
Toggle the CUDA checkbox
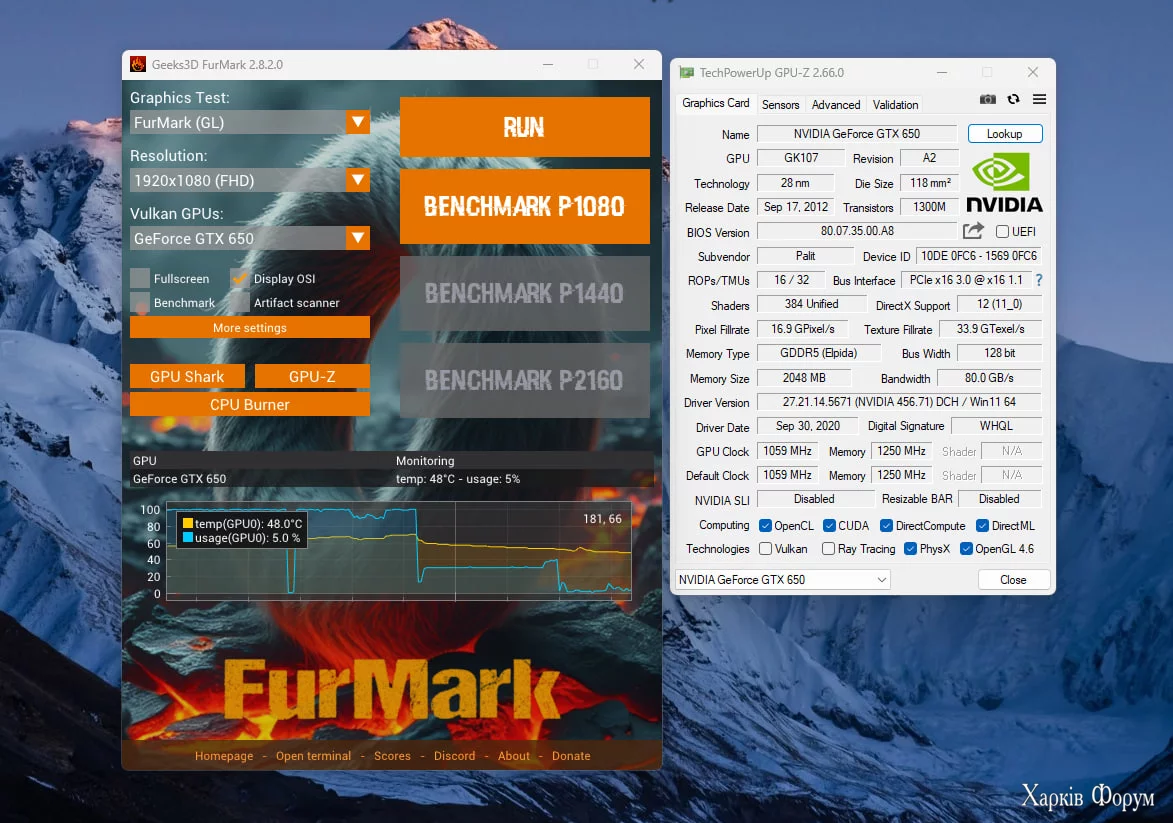tap(829, 525)
